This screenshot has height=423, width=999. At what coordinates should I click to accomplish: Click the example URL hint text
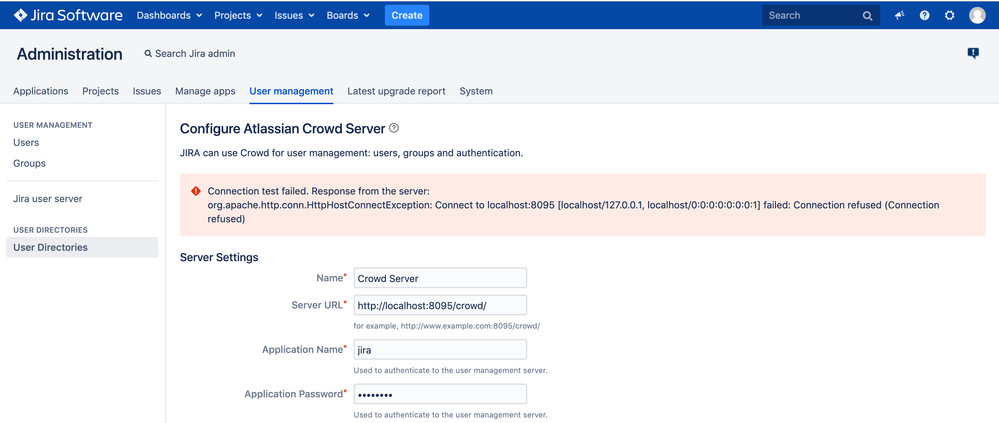point(447,326)
